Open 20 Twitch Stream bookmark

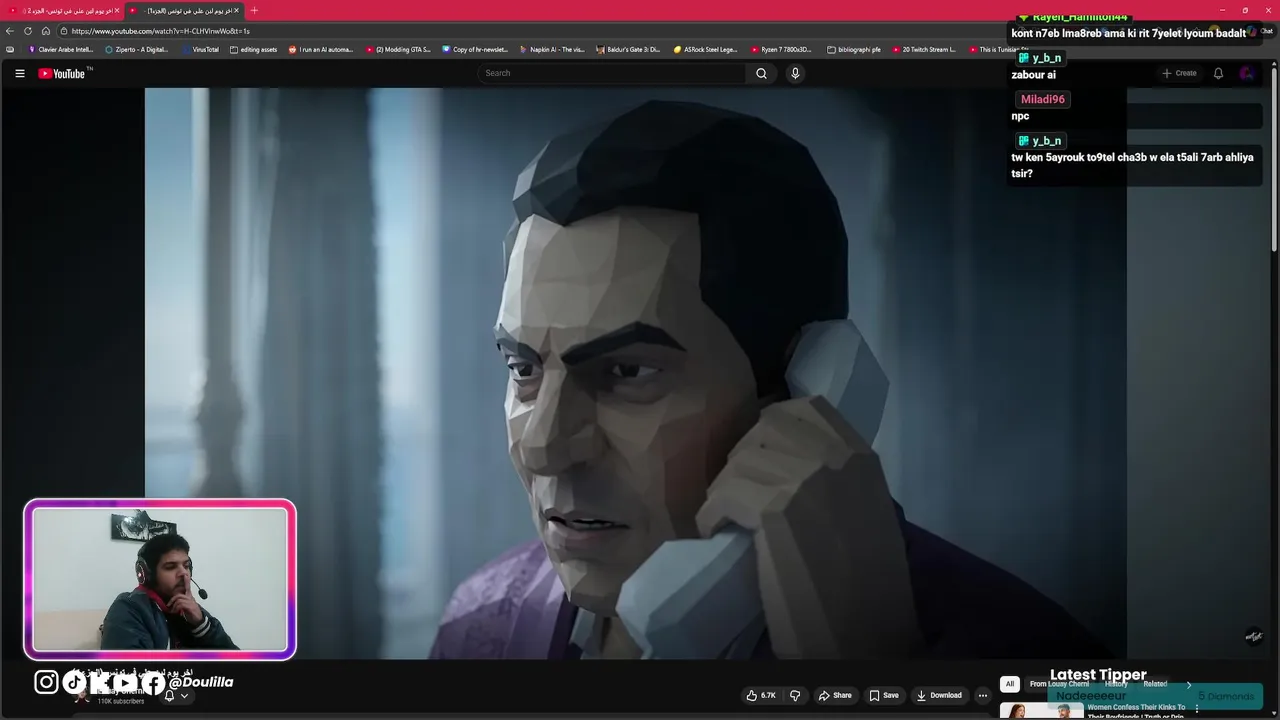point(924,49)
